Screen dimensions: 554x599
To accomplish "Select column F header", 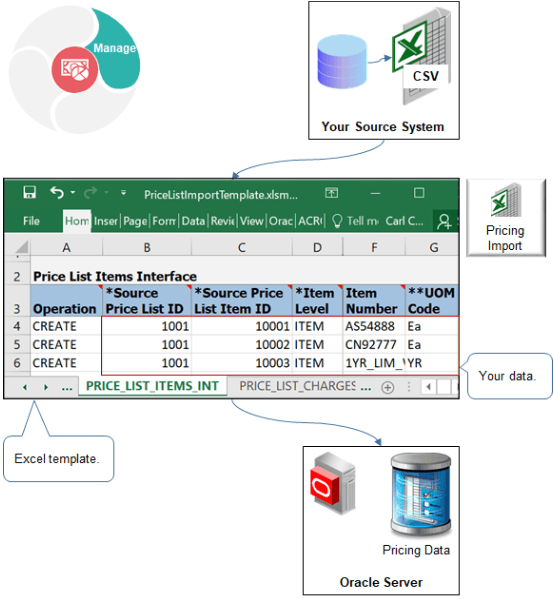I will 374,248.
